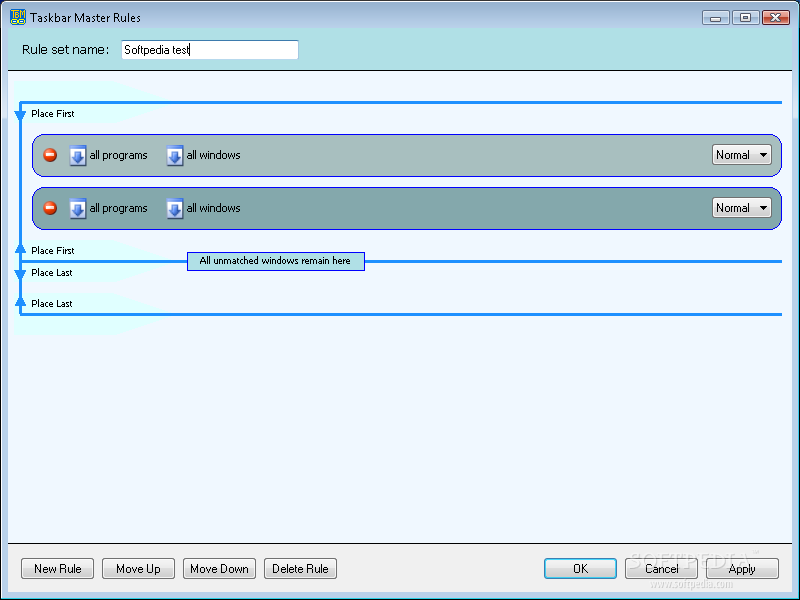
Task: Click the Taskbar Master title bar icon
Action: point(18,17)
